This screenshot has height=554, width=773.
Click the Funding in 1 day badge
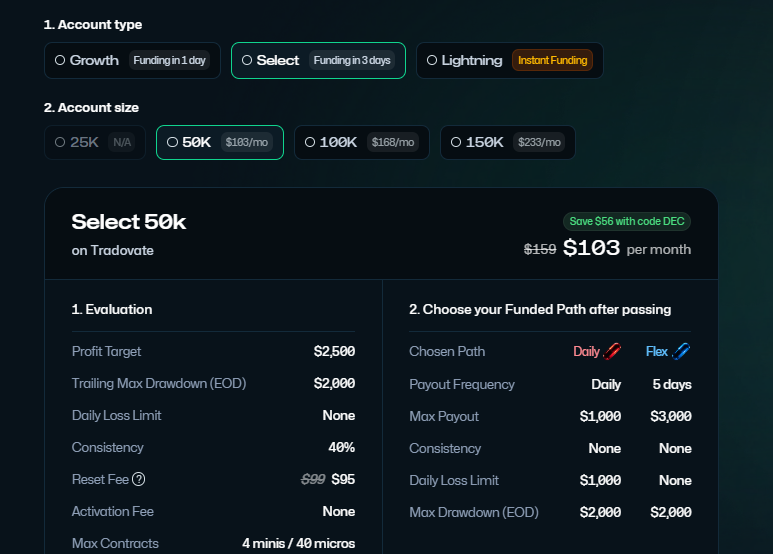coord(168,60)
